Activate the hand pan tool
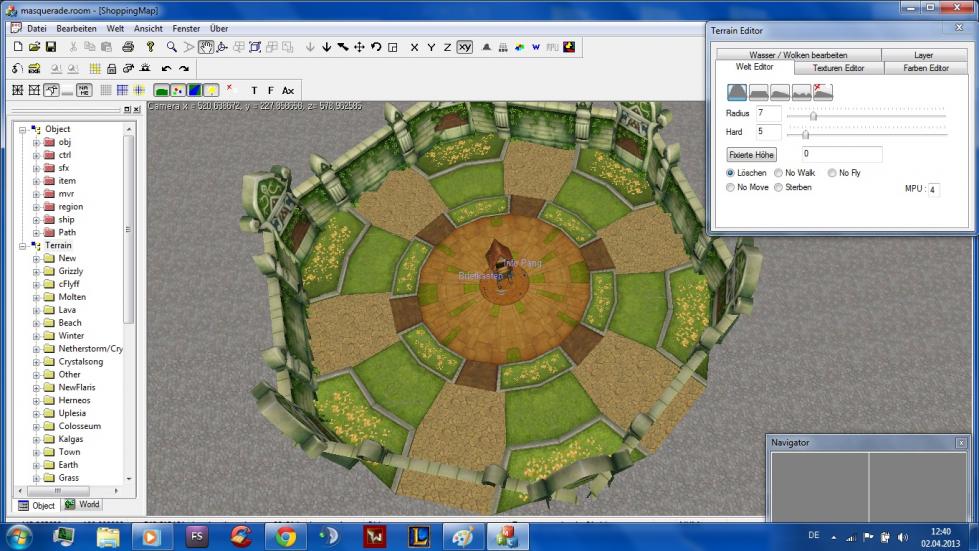The width and height of the screenshot is (979, 551). tap(205, 47)
